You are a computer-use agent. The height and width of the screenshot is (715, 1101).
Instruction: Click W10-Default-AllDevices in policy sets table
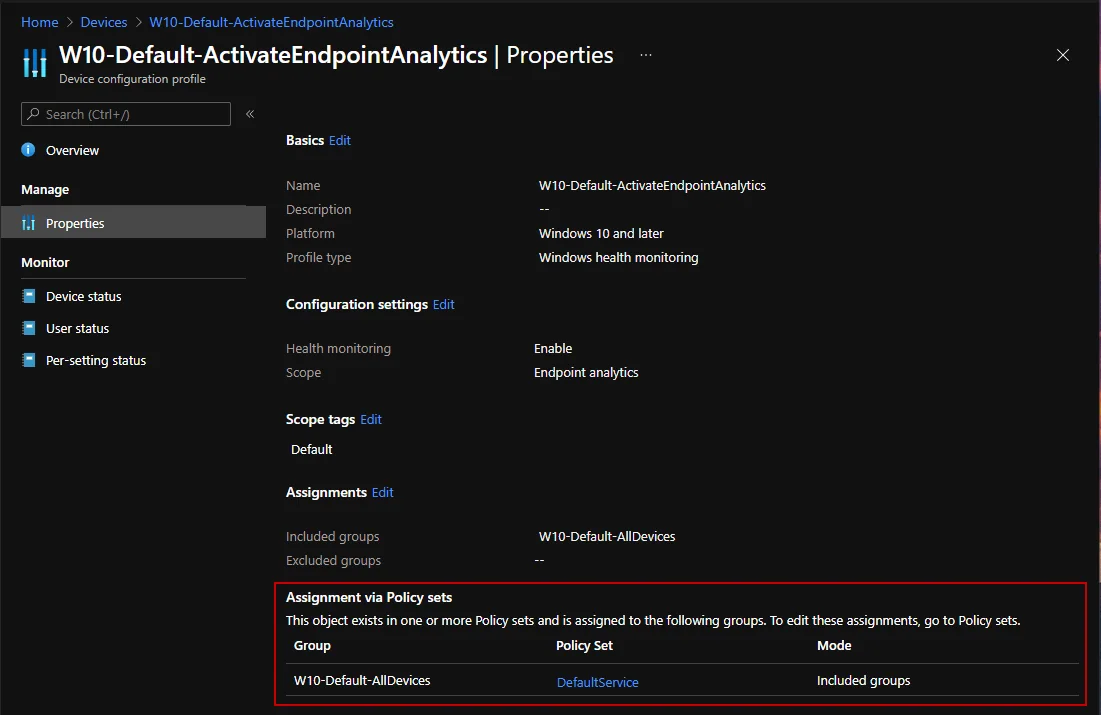(x=362, y=681)
